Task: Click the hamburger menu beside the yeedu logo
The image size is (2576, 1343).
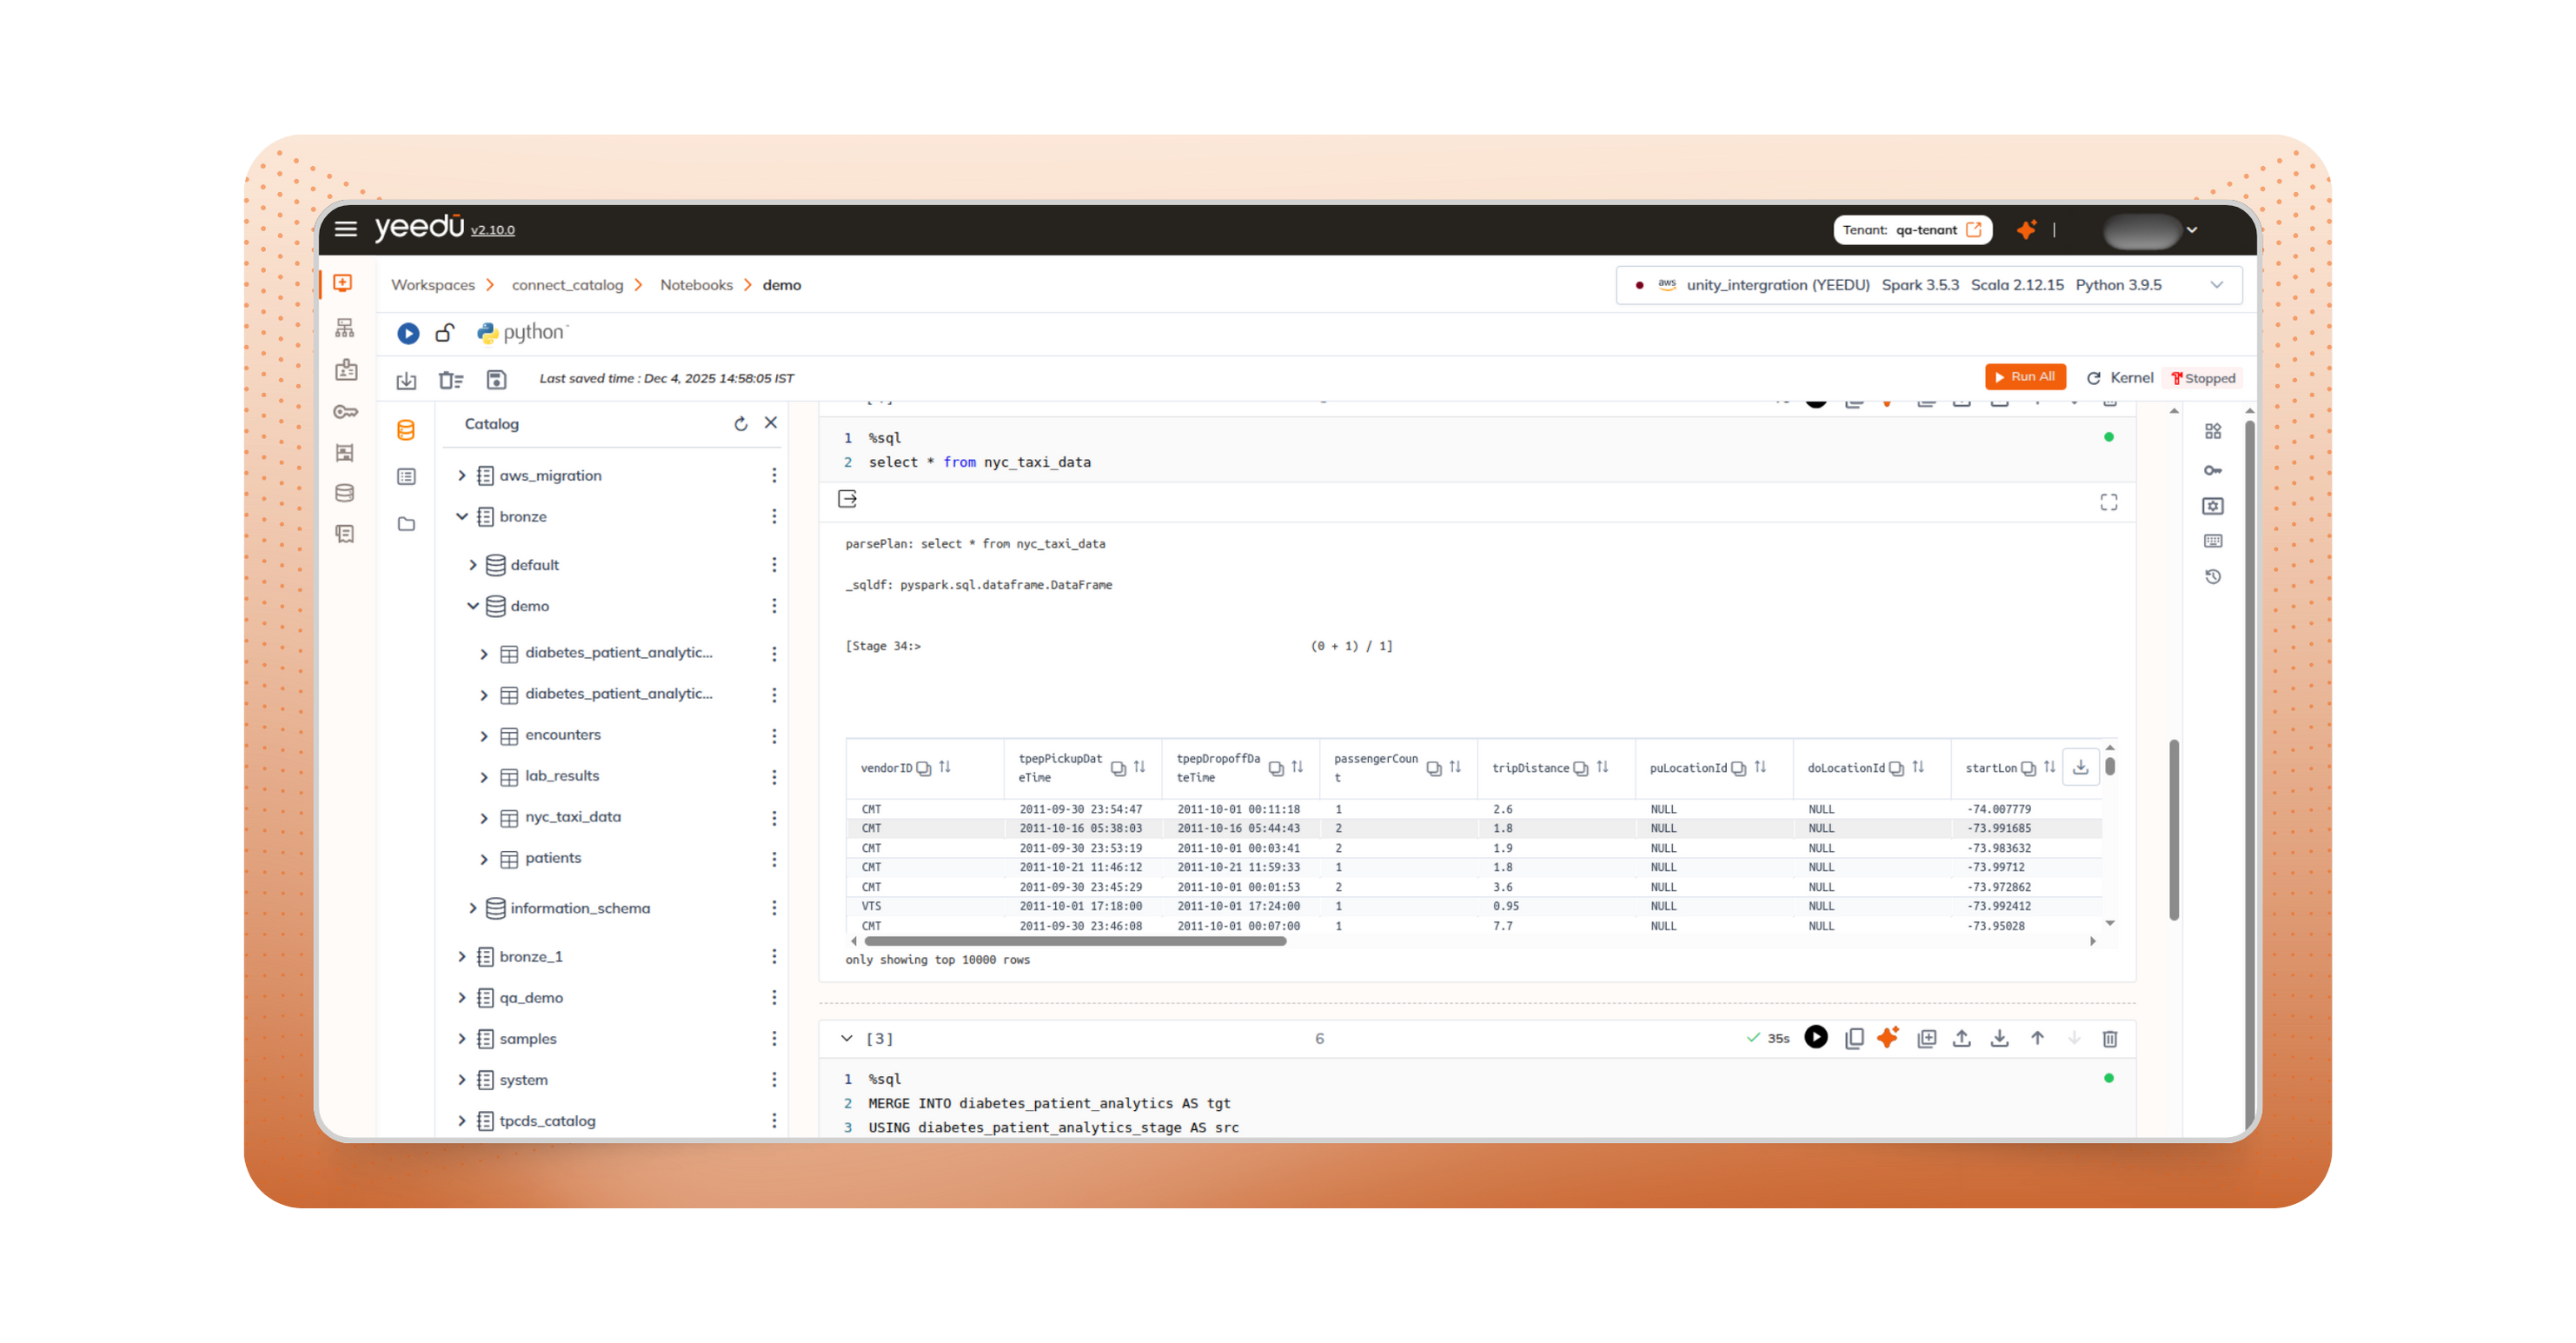Action: [x=345, y=228]
